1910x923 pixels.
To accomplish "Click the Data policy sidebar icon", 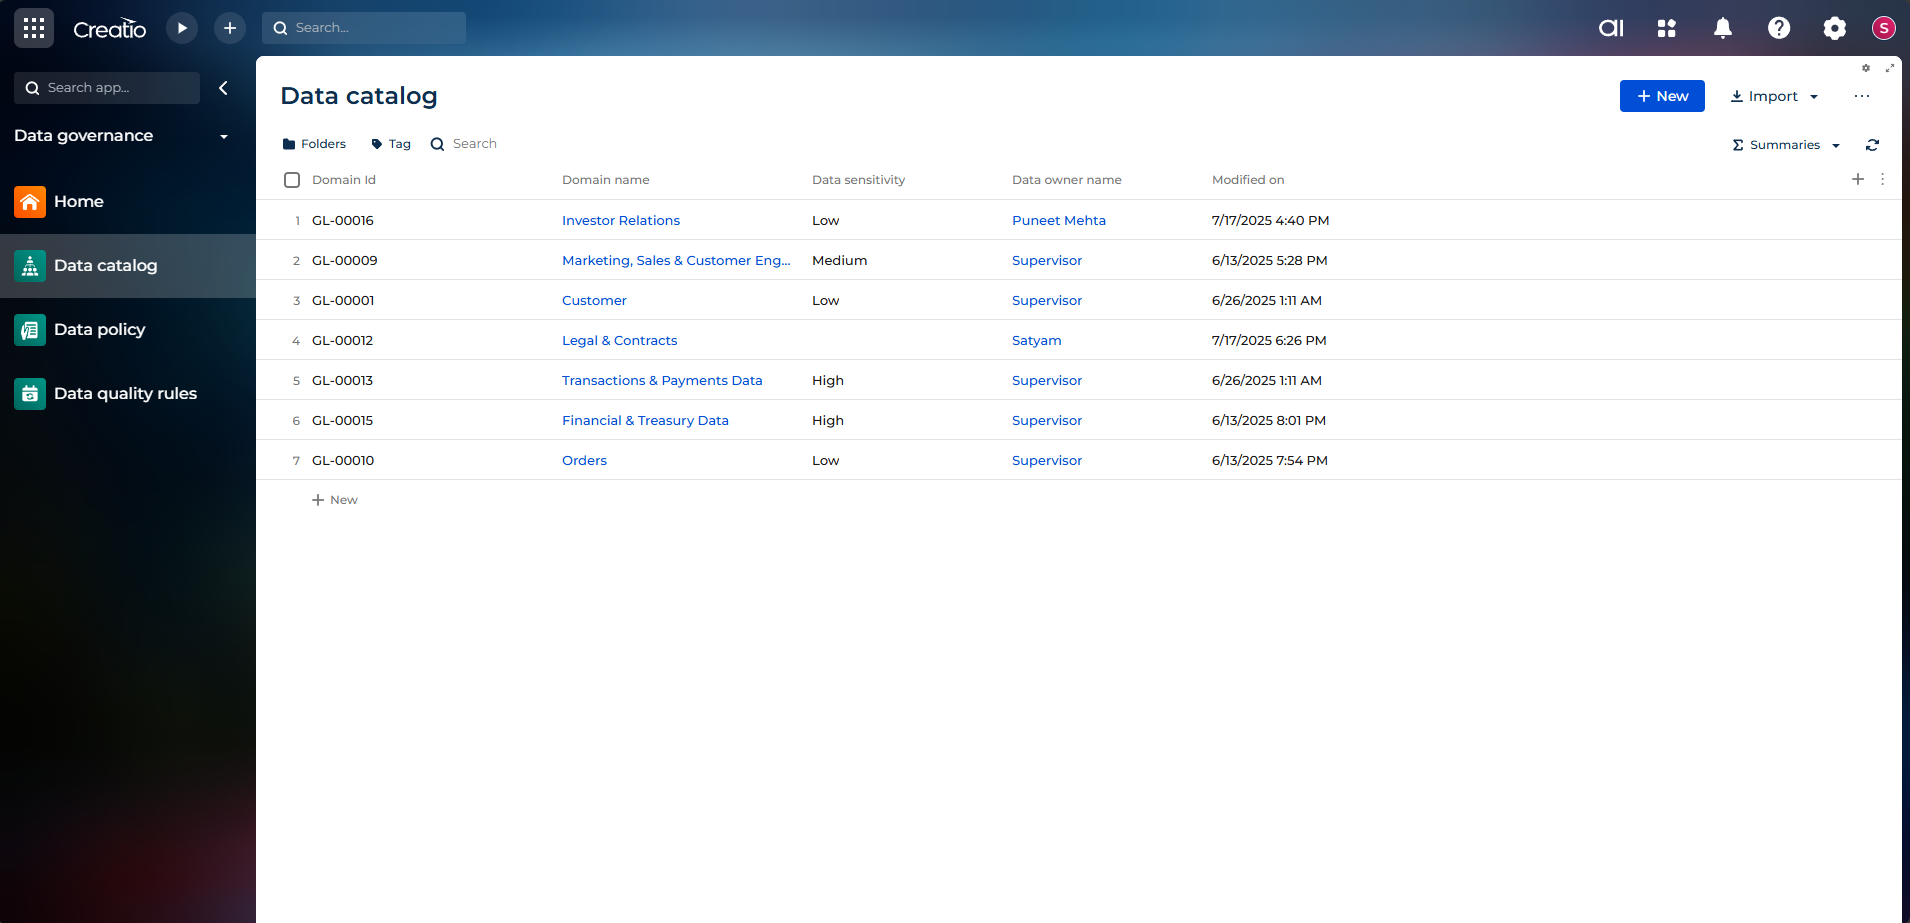I will coord(30,330).
